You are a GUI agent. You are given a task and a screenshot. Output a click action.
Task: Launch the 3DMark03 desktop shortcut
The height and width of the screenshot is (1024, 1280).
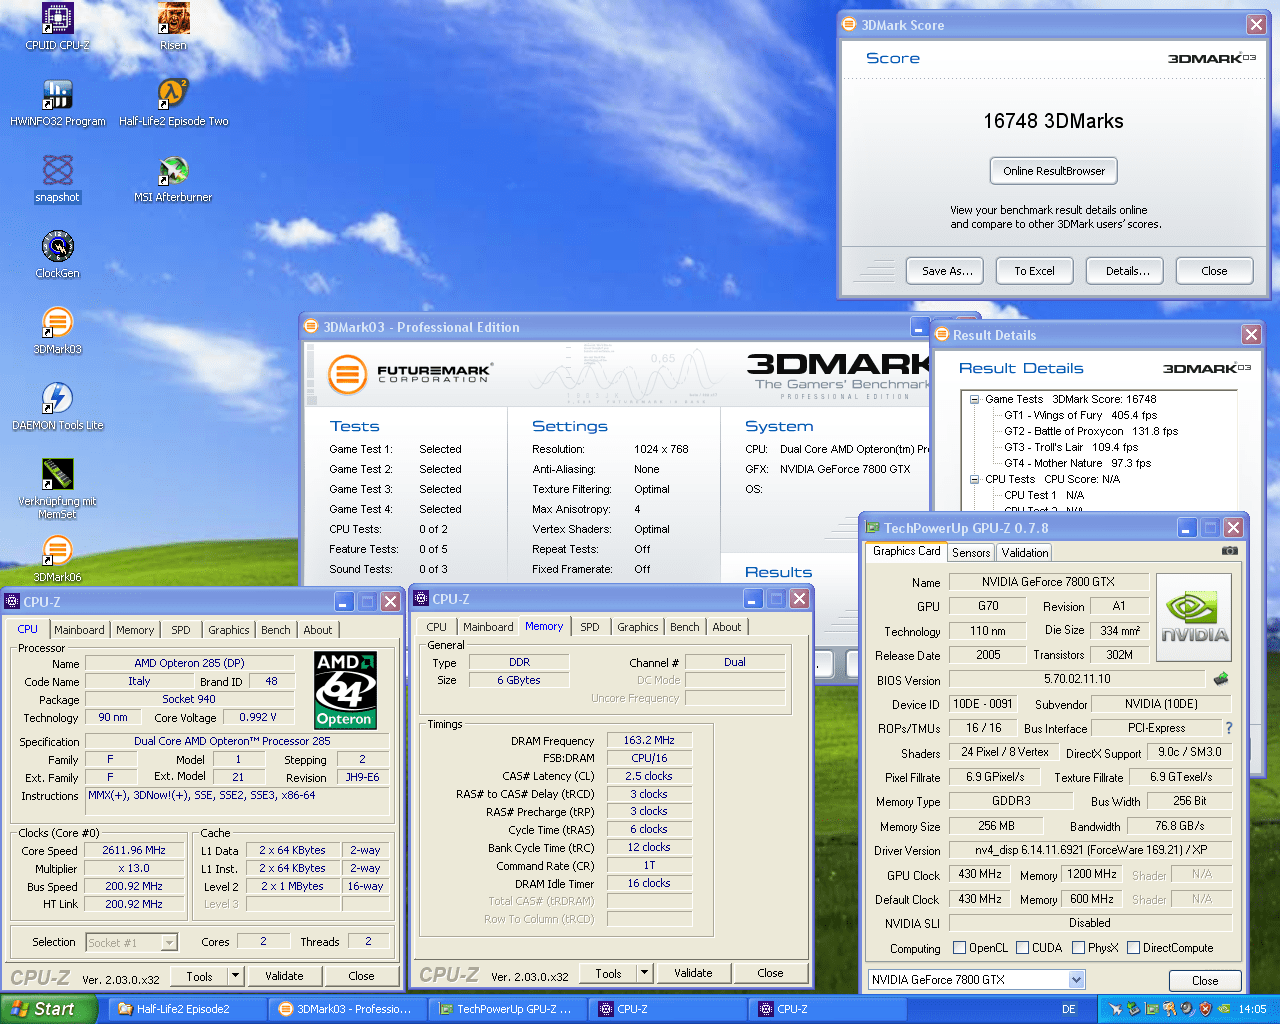pos(57,330)
